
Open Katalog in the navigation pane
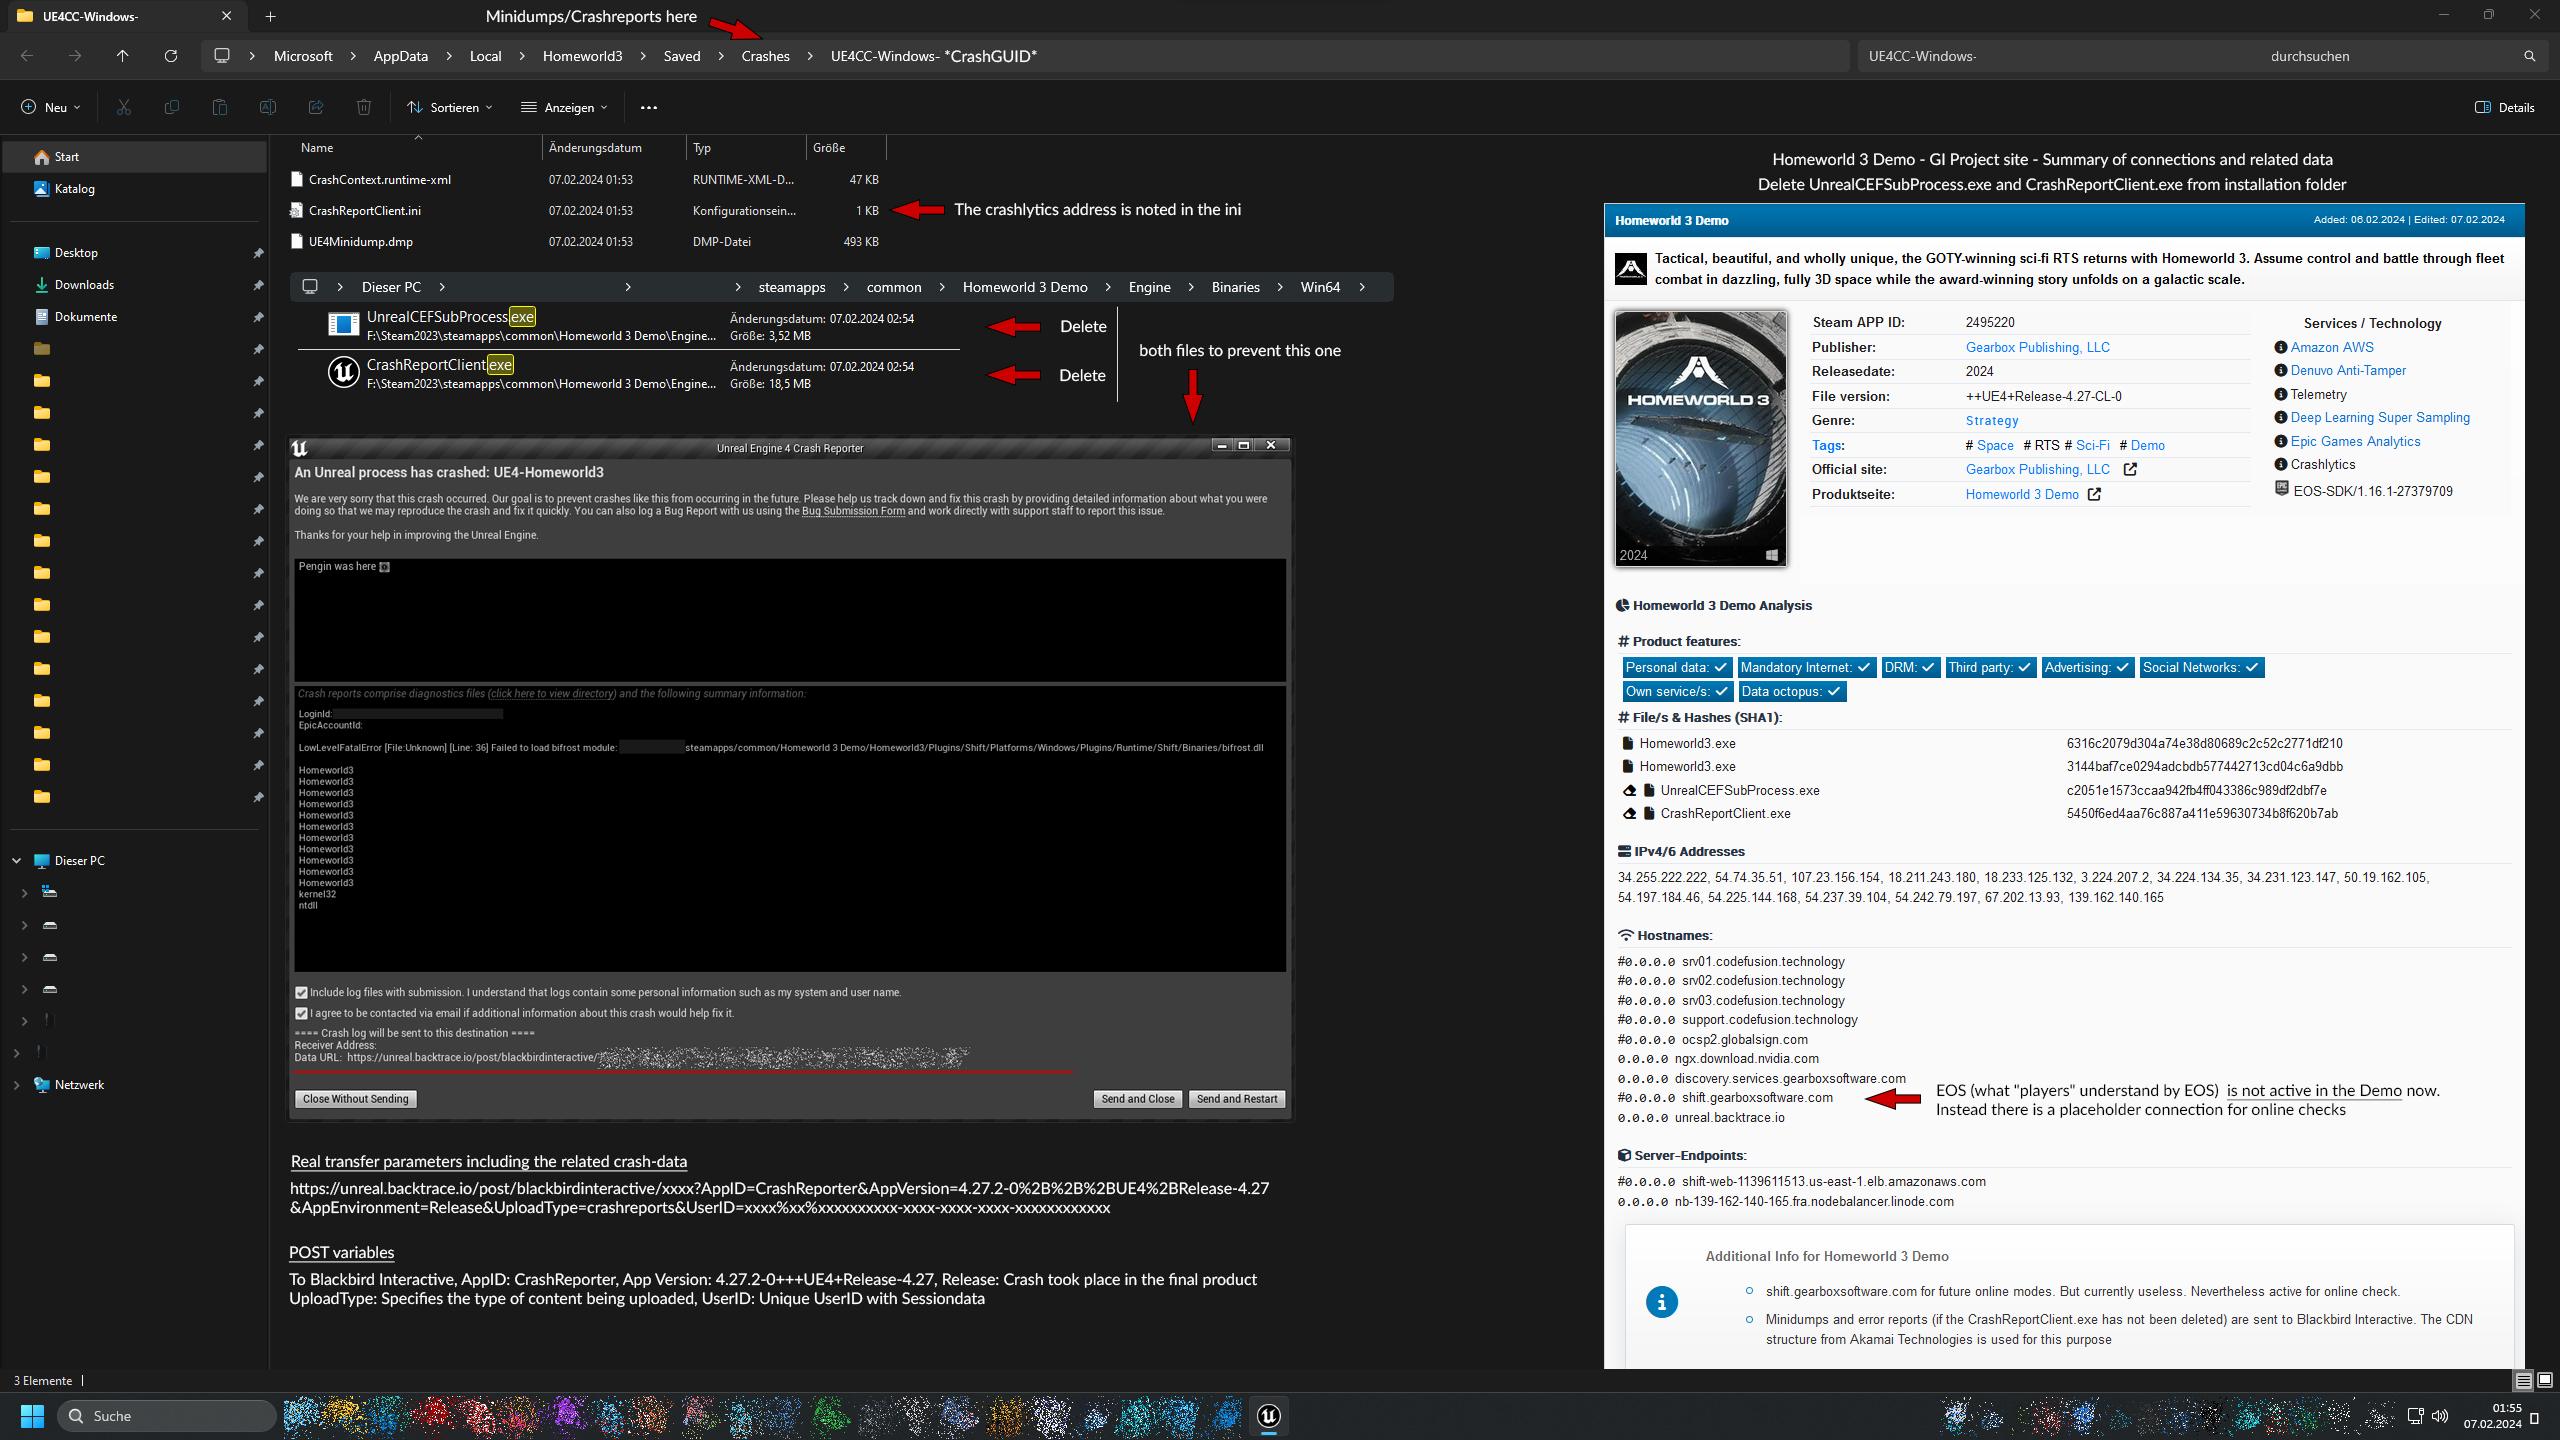(75, 189)
